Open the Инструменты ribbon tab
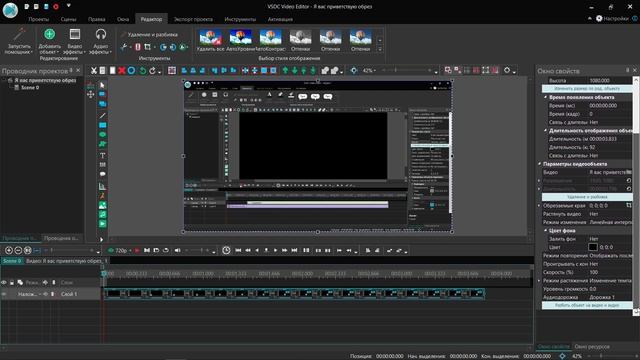 point(240,19)
